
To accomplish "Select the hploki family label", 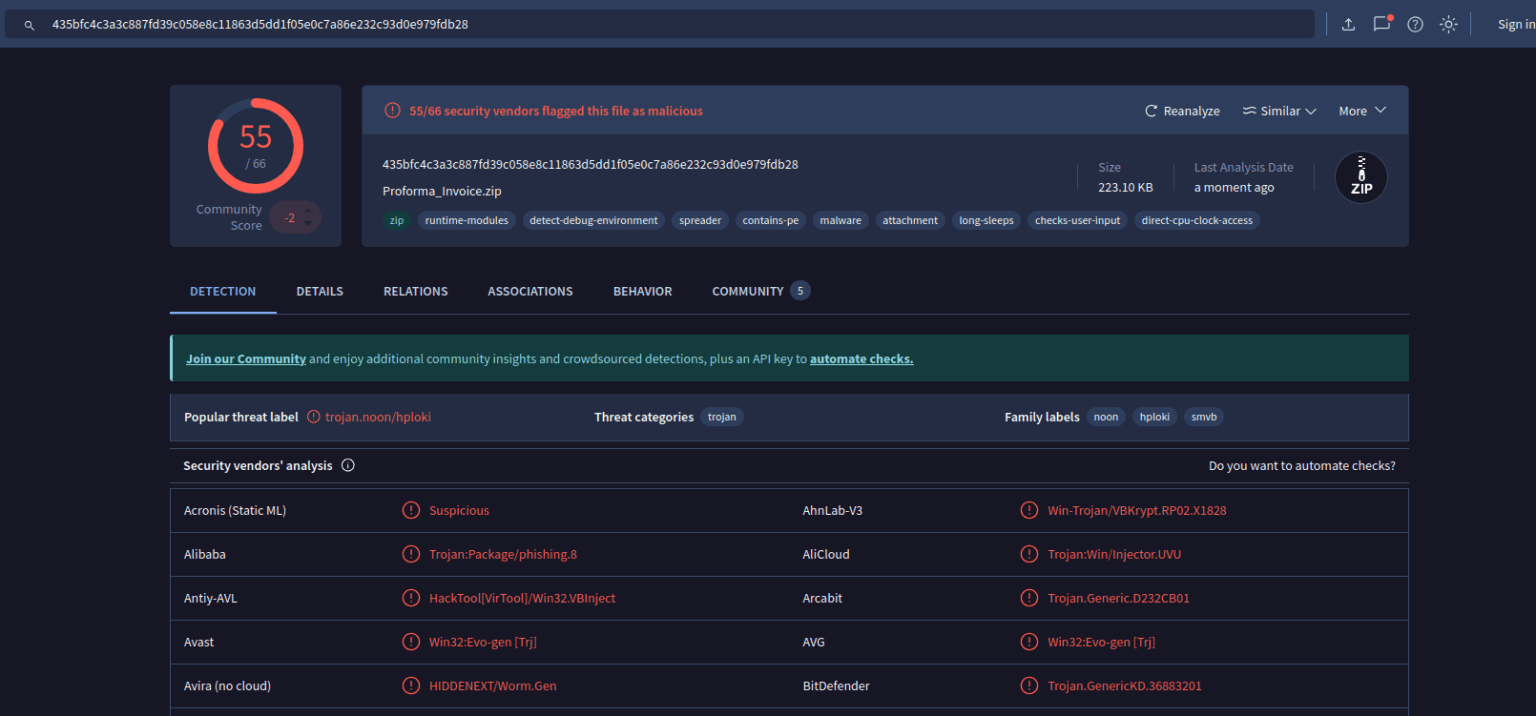I will coord(1154,417).
